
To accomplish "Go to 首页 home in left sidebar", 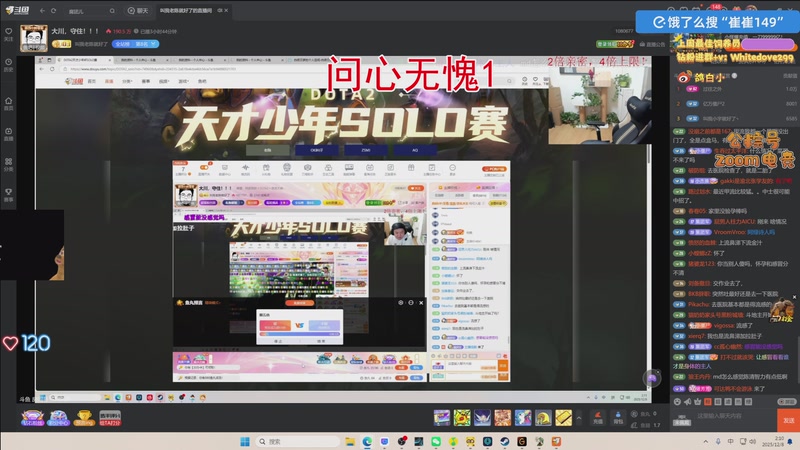I will [x=8, y=104].
